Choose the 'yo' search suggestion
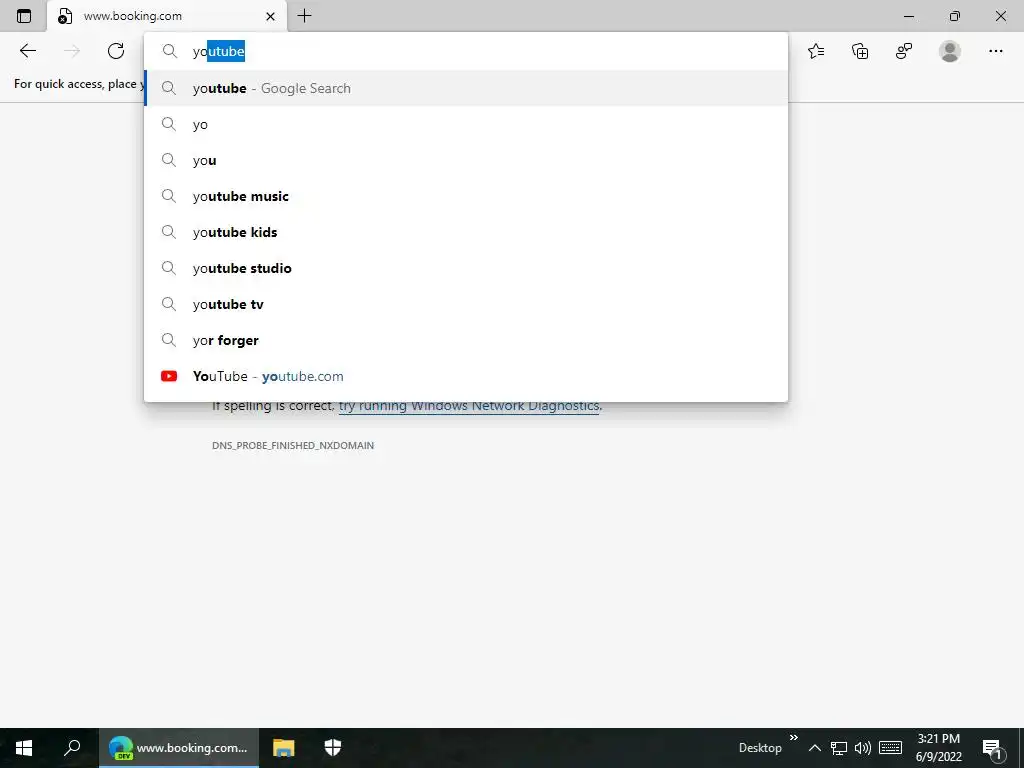This screenshot has height=768, width=1024. point(466,124)
